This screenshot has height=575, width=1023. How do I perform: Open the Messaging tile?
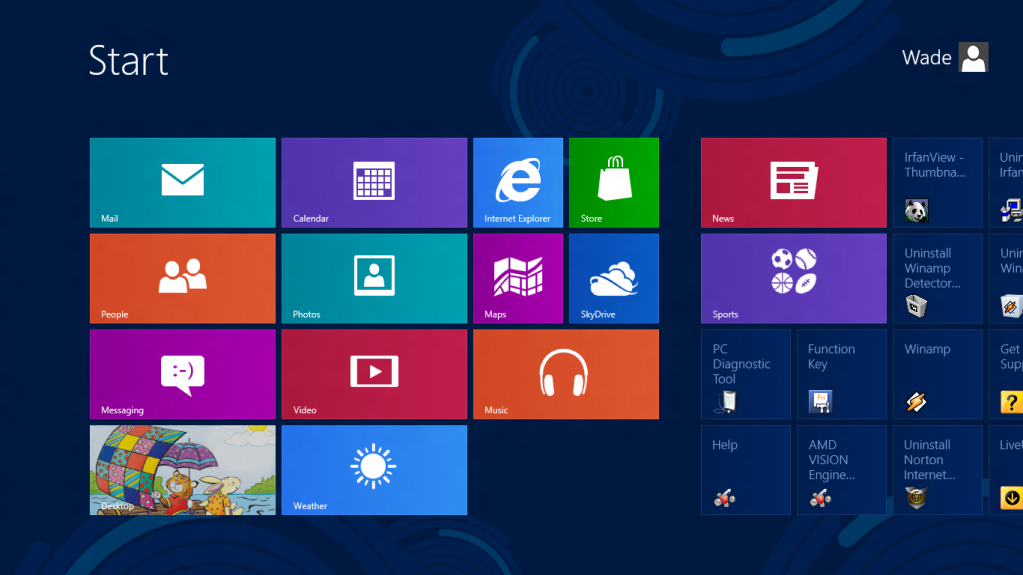click(183, 374)
